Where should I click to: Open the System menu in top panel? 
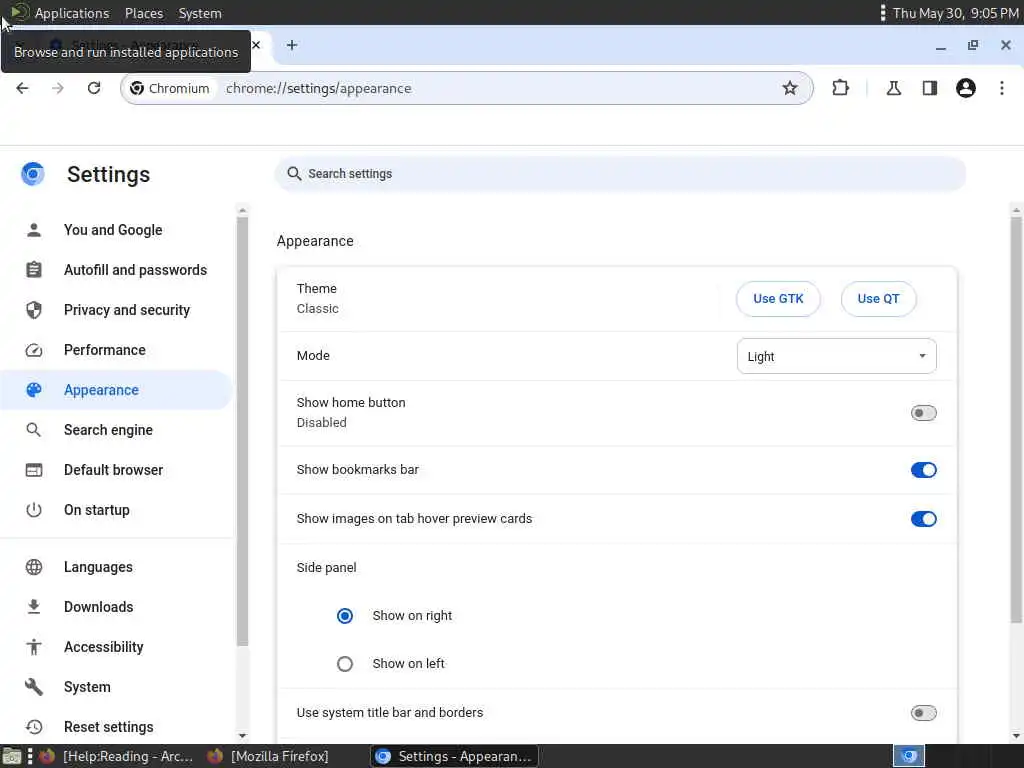pos(200,13)
